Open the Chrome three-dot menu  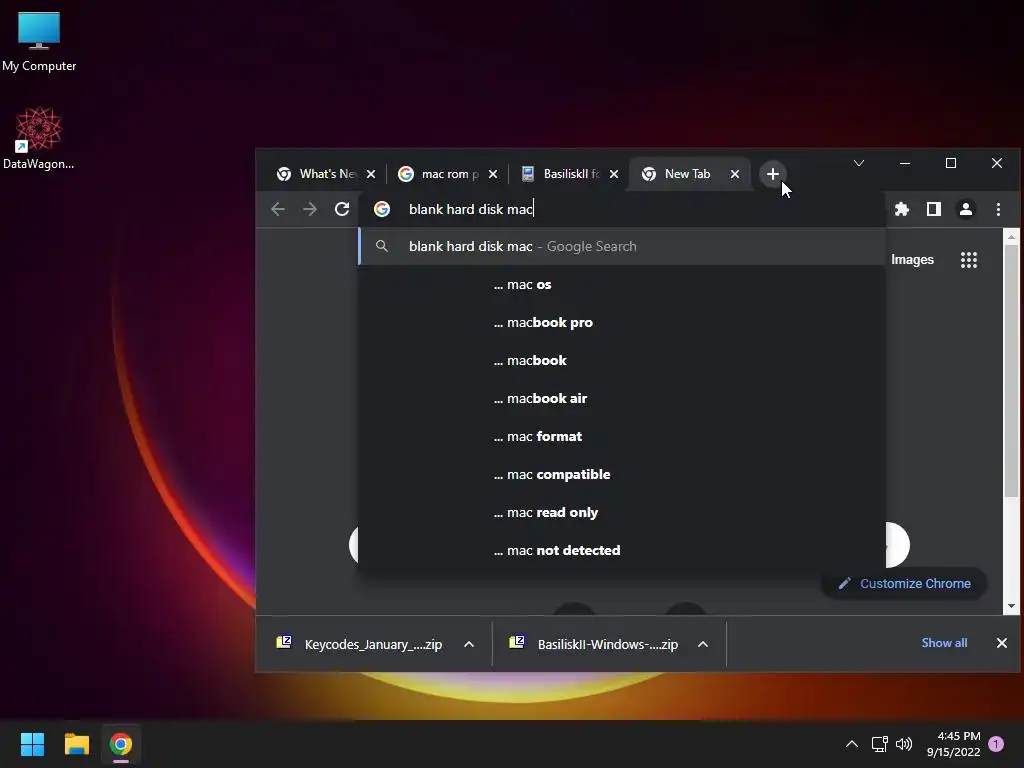[998, 209]
